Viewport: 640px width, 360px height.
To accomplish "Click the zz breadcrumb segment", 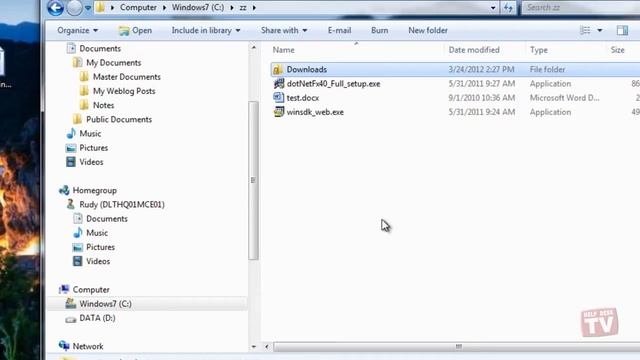I will [x=243, y=7].
